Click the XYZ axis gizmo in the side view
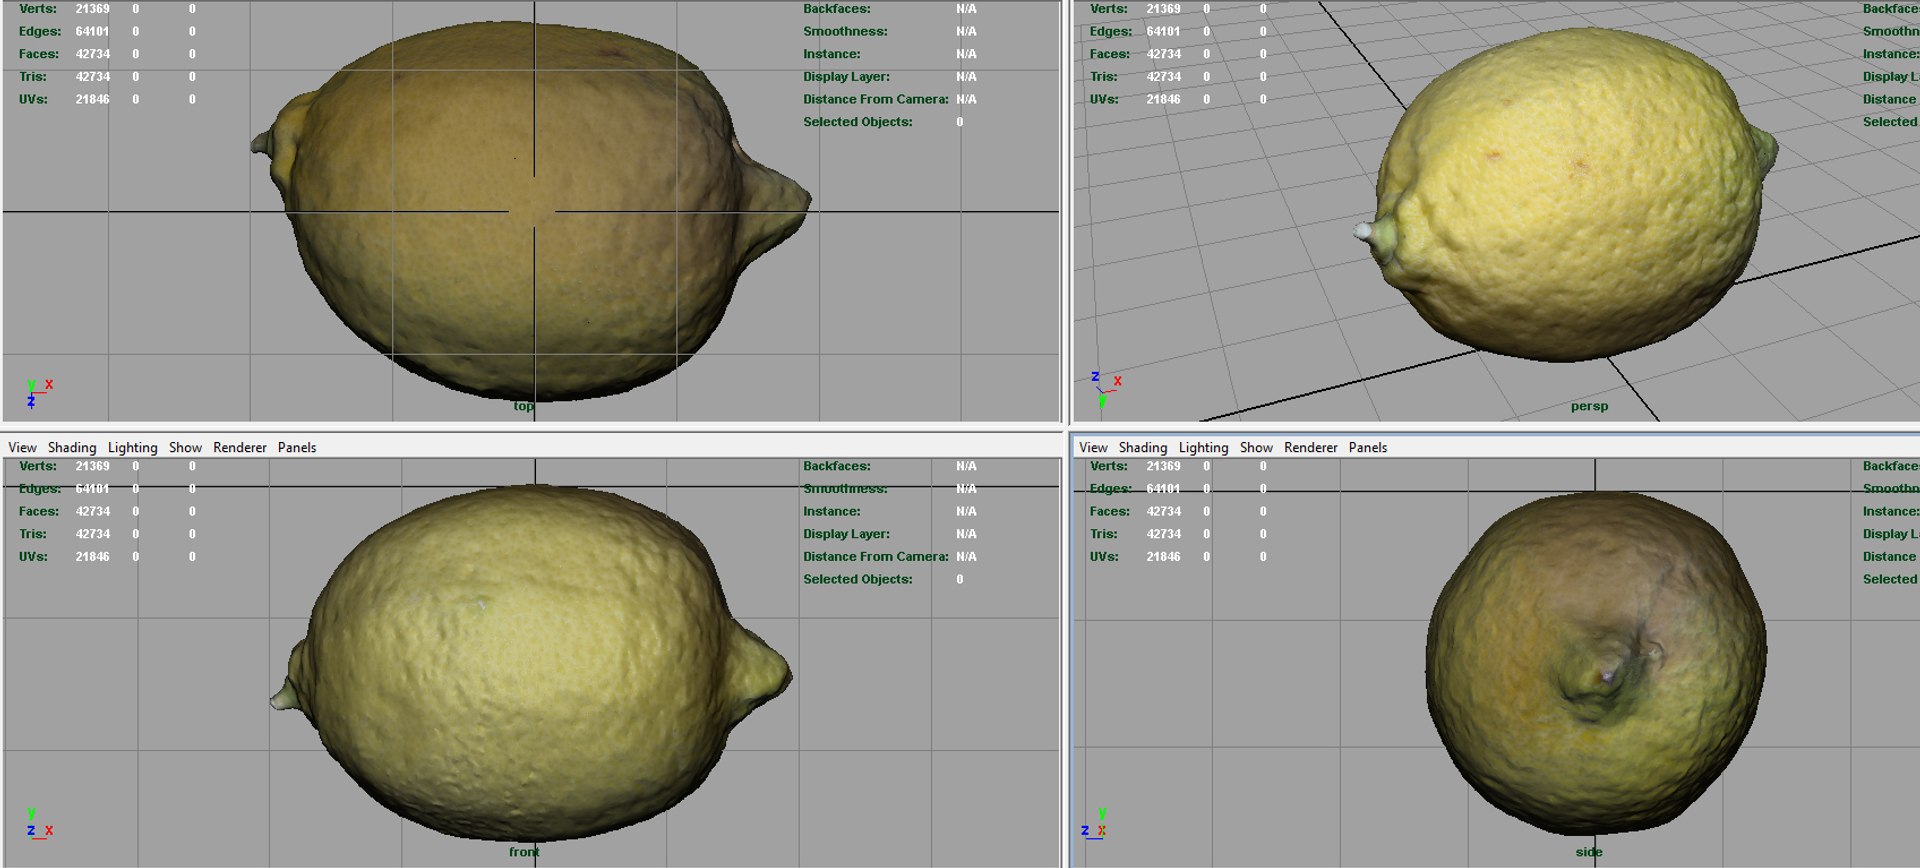Screen dimensions: 1920x868 [1093, 823]
